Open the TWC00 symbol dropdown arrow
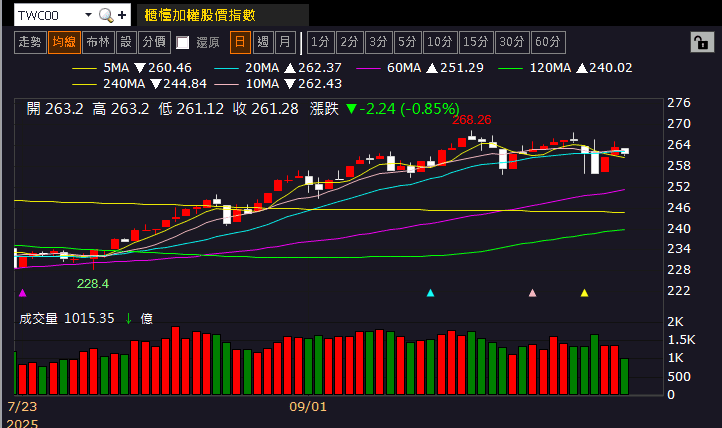Screen dimensions: 722x428 pos(88,15)
